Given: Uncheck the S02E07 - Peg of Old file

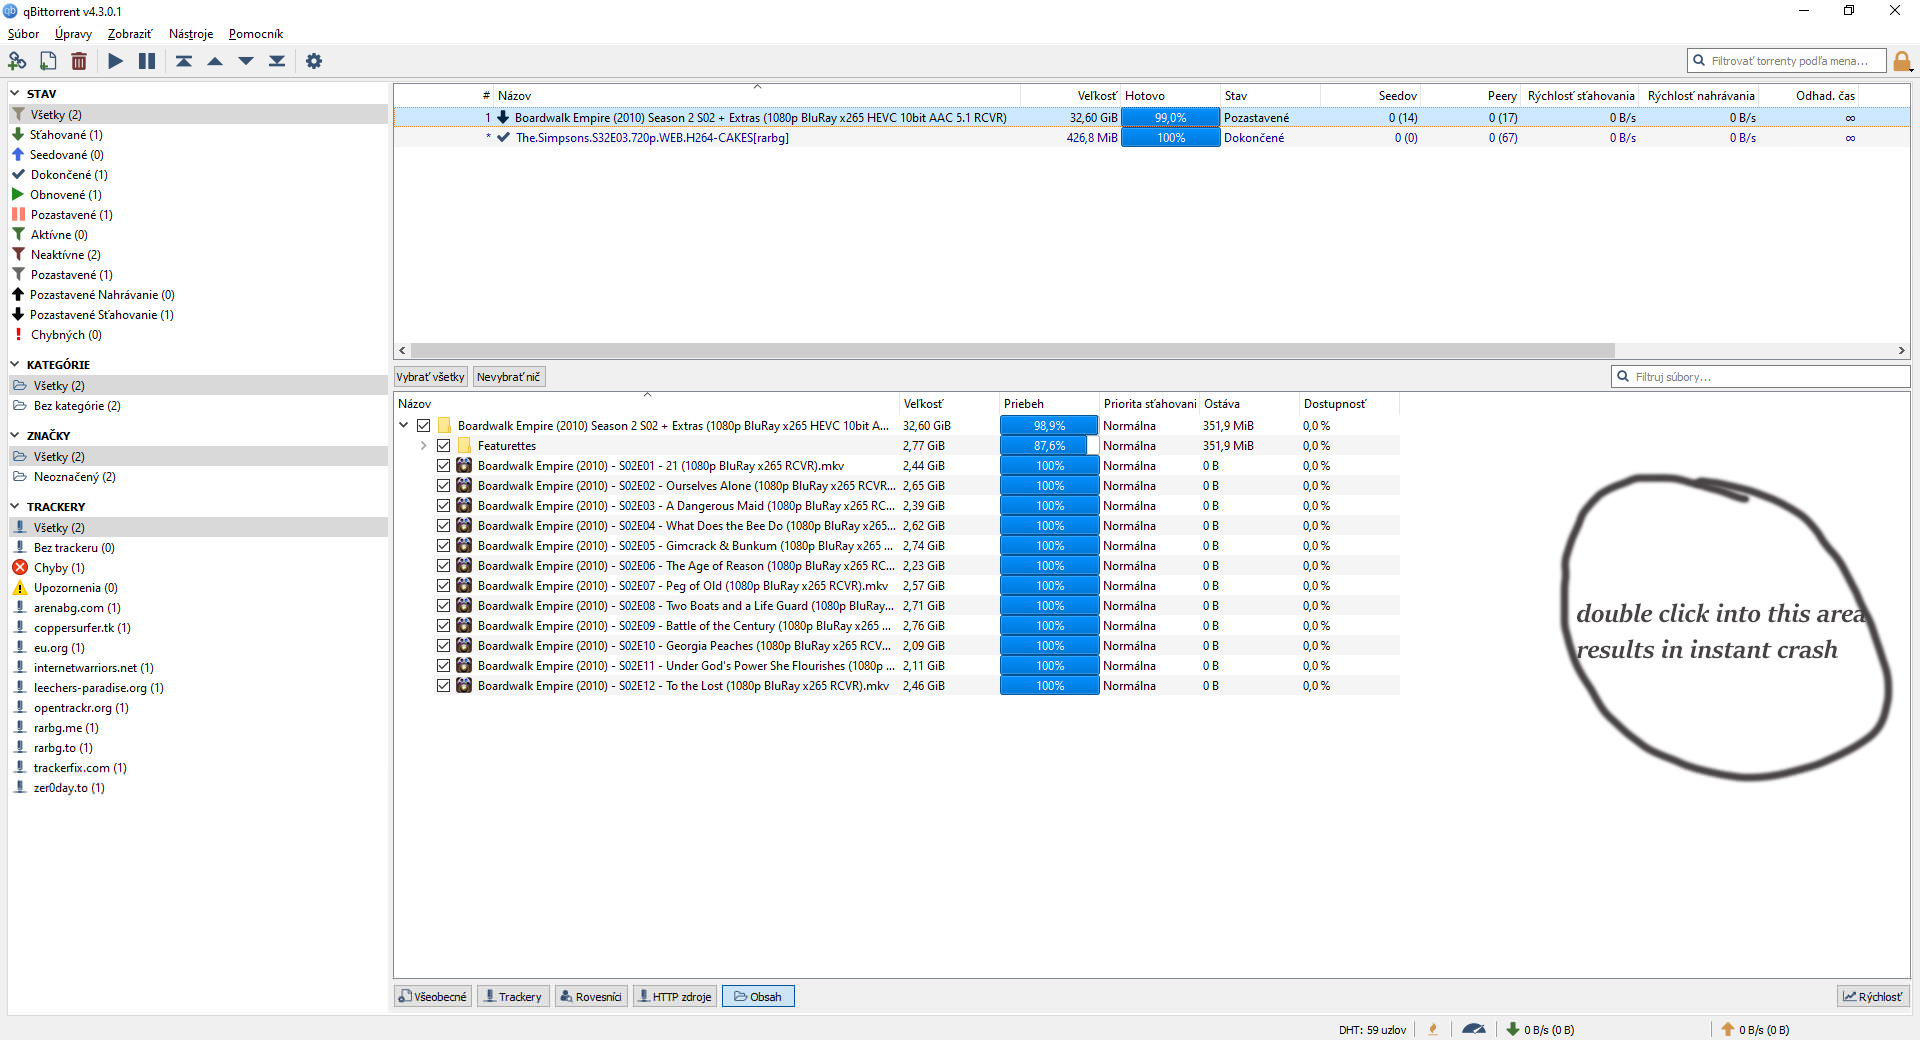Looking at the screenshot, I should click(x=444, y=586).
